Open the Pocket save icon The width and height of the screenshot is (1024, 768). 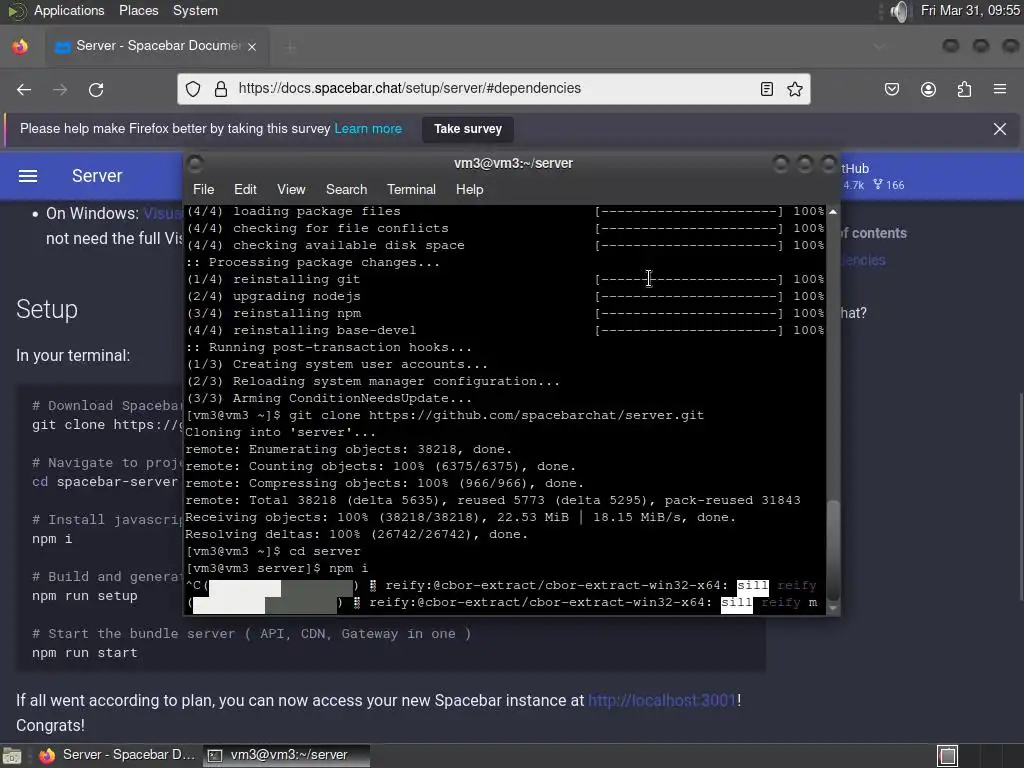pos(891,89)
